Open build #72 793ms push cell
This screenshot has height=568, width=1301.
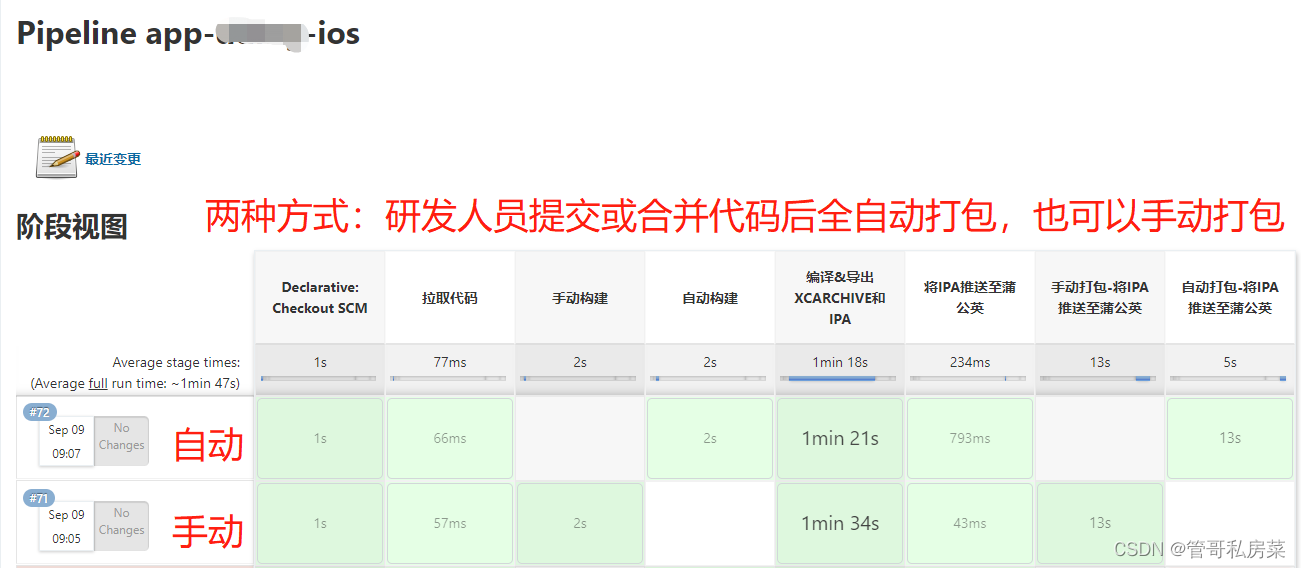970,438
